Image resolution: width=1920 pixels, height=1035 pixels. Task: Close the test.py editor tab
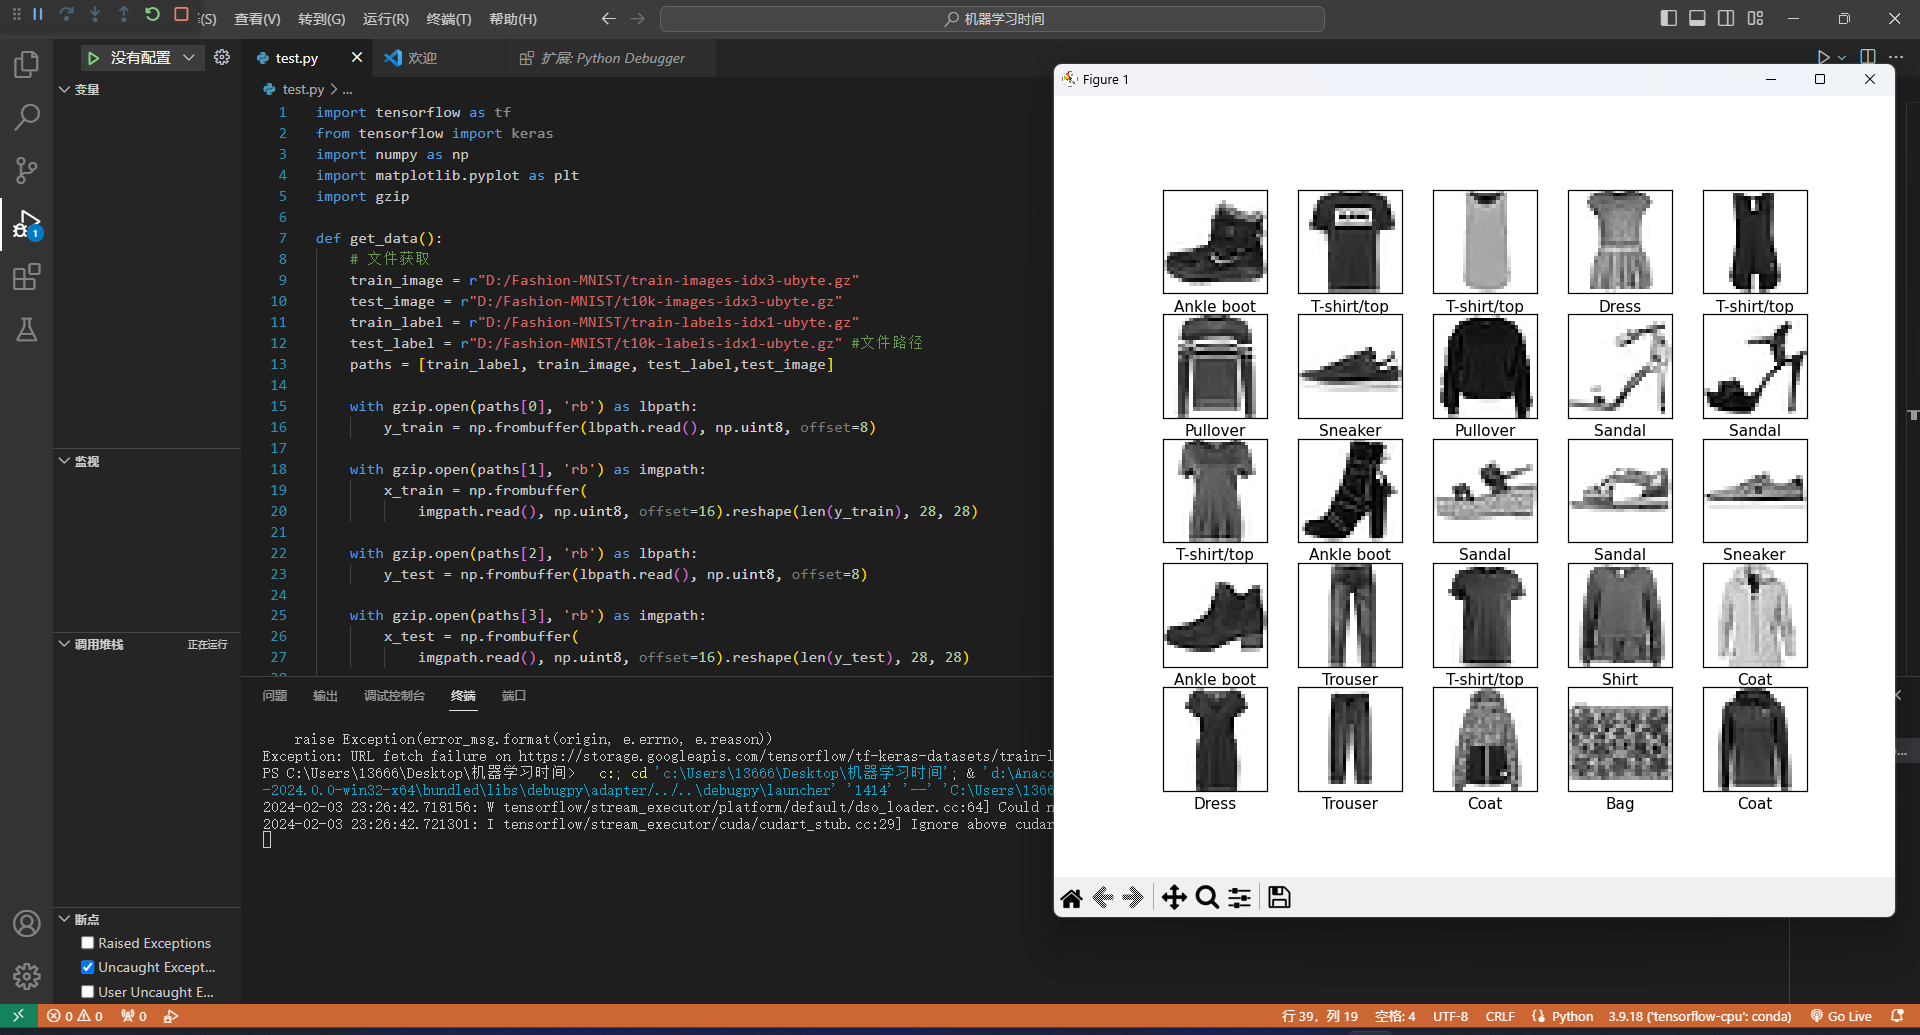click(x=356, y=58)
